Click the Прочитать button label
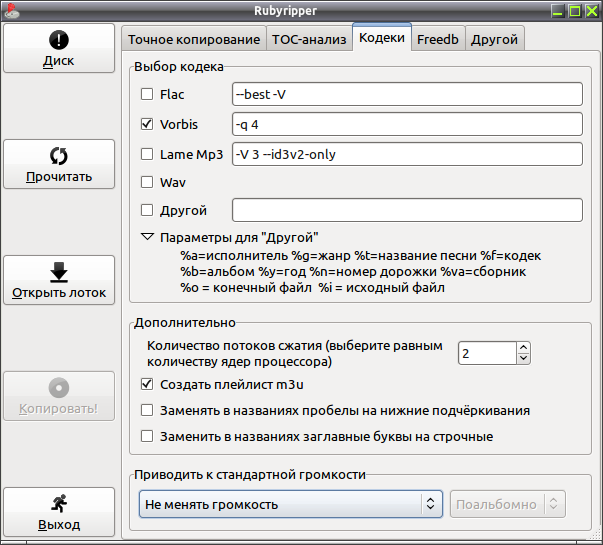Image resolution: width=603 pixels, height=545 pixels. coord(59,177)
